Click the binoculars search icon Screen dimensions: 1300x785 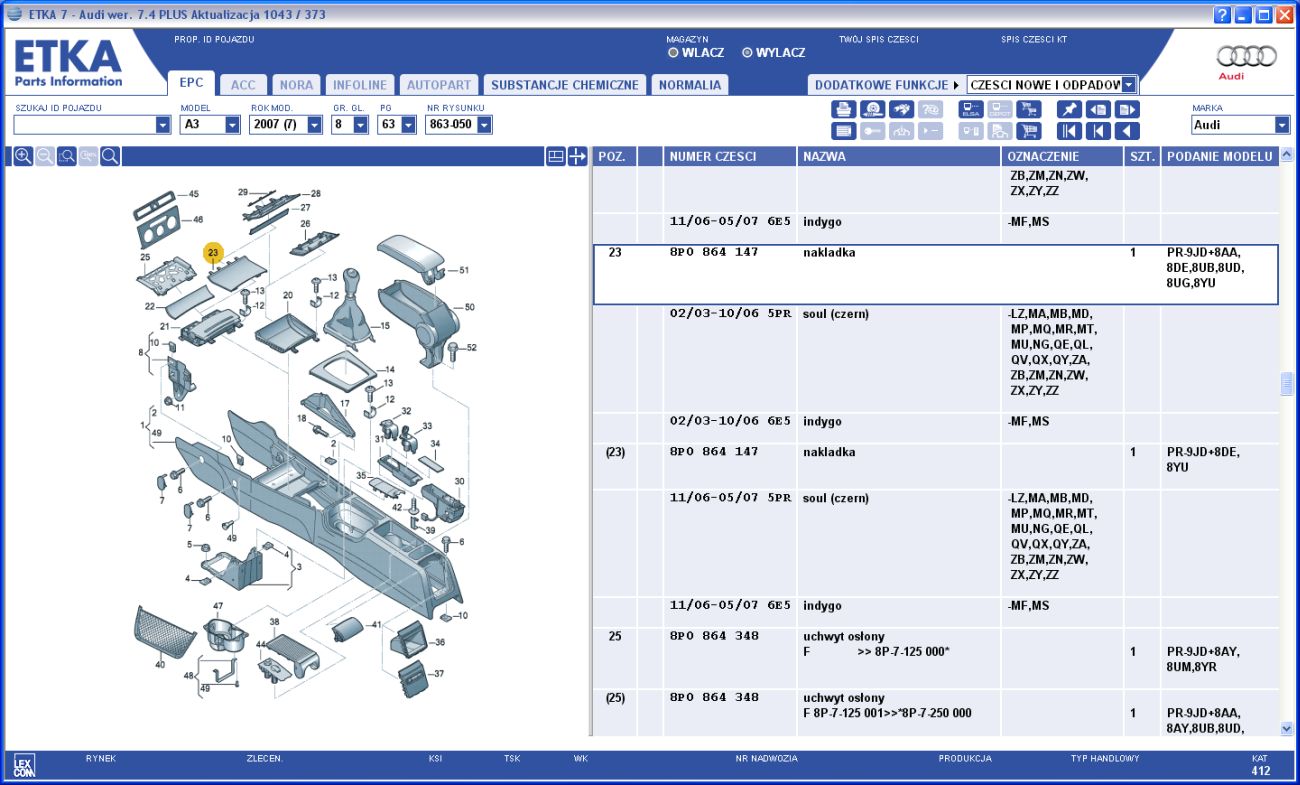[x=902, y=109]
